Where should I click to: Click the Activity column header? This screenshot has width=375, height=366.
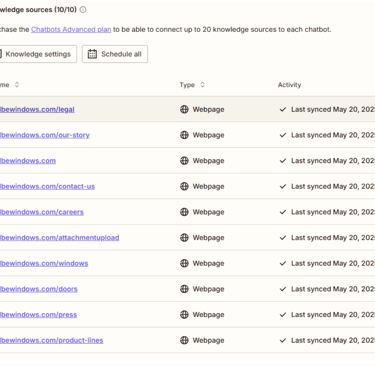tap(289, 85)
